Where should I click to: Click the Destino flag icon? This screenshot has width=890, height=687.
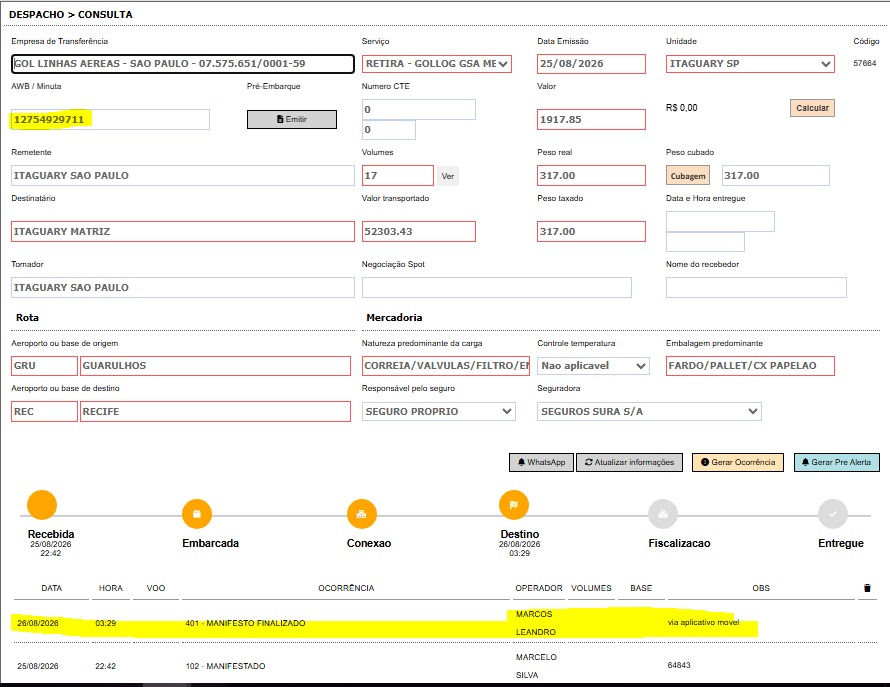(514, 505)
